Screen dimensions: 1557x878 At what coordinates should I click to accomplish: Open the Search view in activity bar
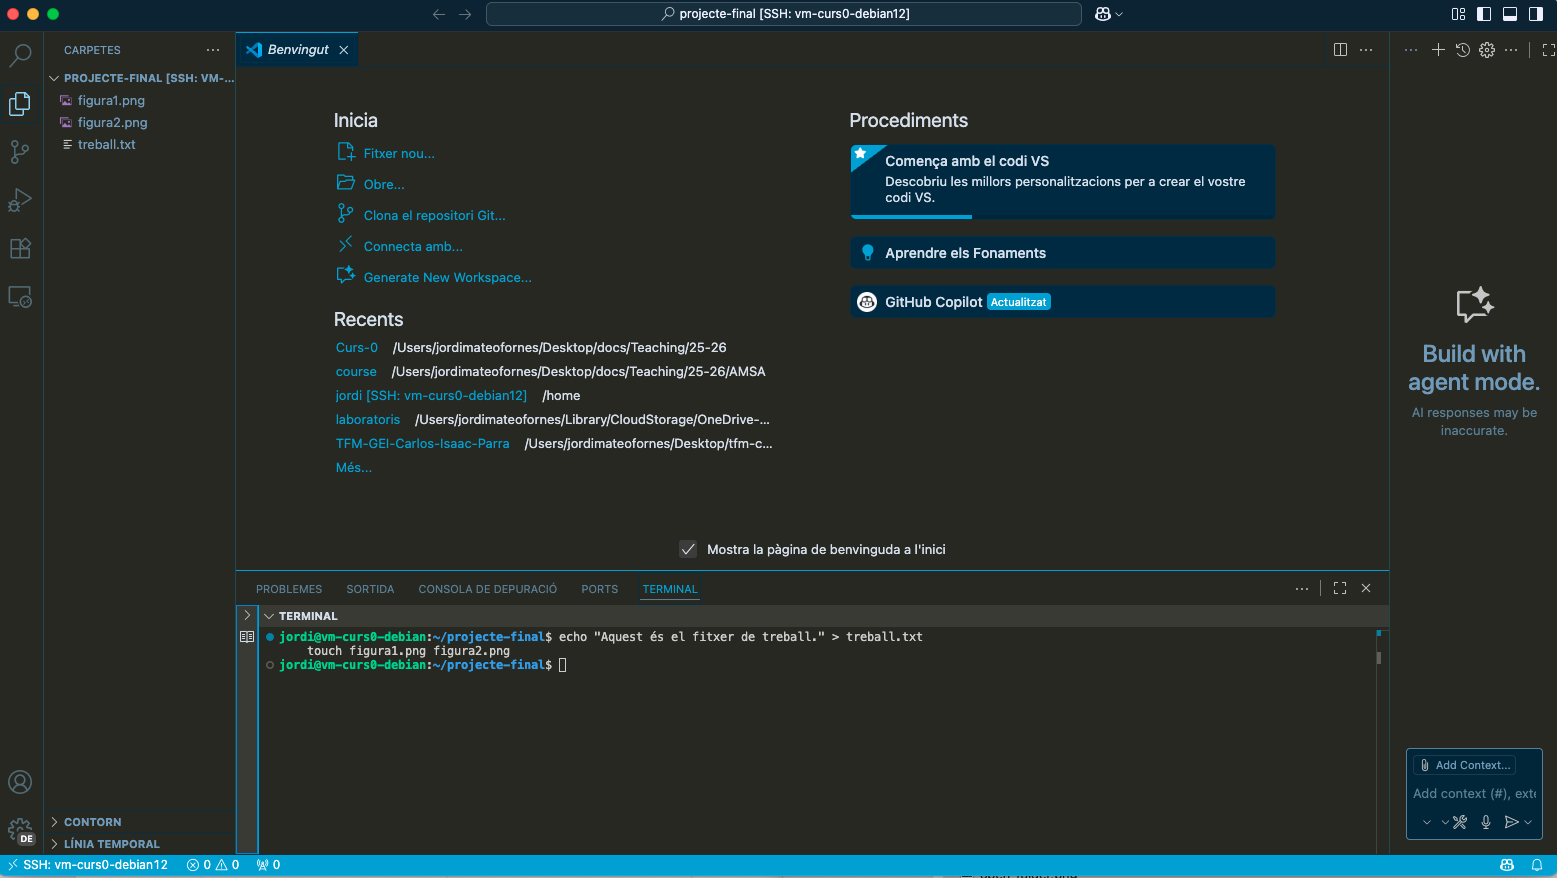(x=20, y=55)
